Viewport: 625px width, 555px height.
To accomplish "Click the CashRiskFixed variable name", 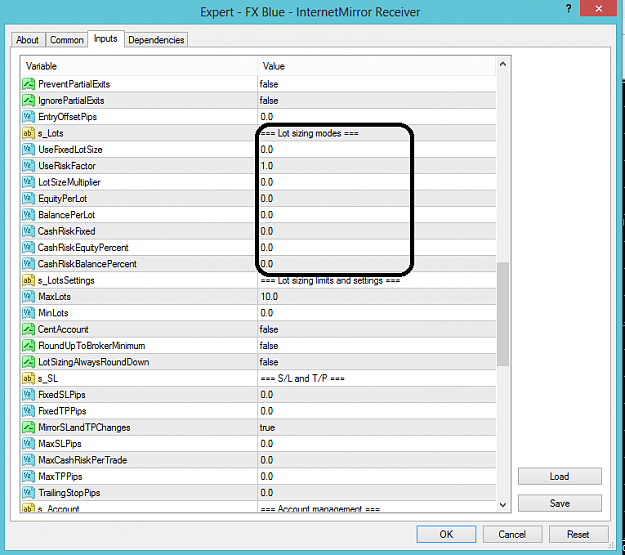I will tap(67, 231).
